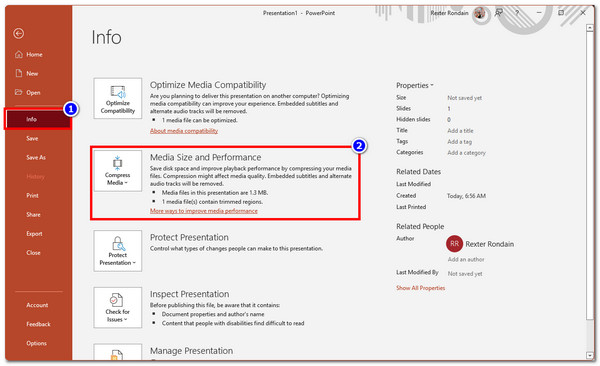The height and width of the screenshot is (366, 600).
Task: Click the account name in title bar
Action: pyautogui.click(x=449, y=13)
